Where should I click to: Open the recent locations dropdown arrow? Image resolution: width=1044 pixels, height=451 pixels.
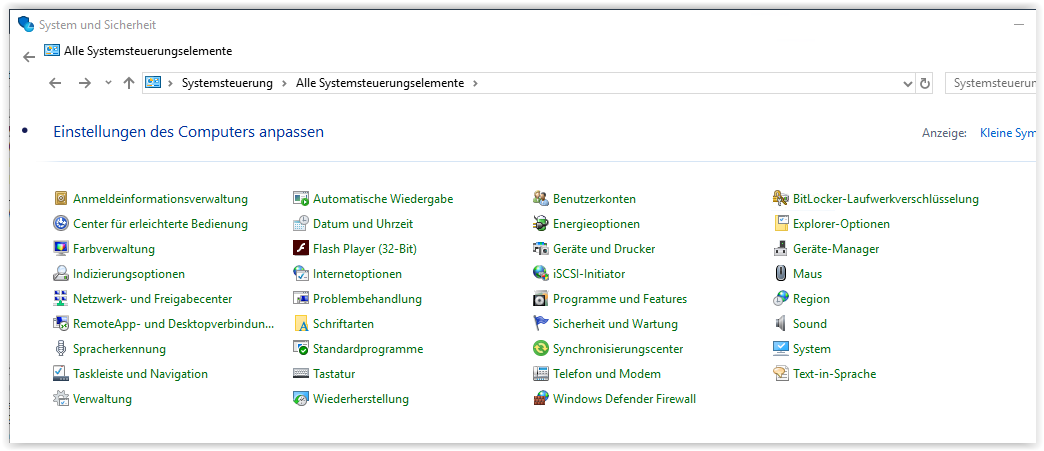click(x=108, y=83)
